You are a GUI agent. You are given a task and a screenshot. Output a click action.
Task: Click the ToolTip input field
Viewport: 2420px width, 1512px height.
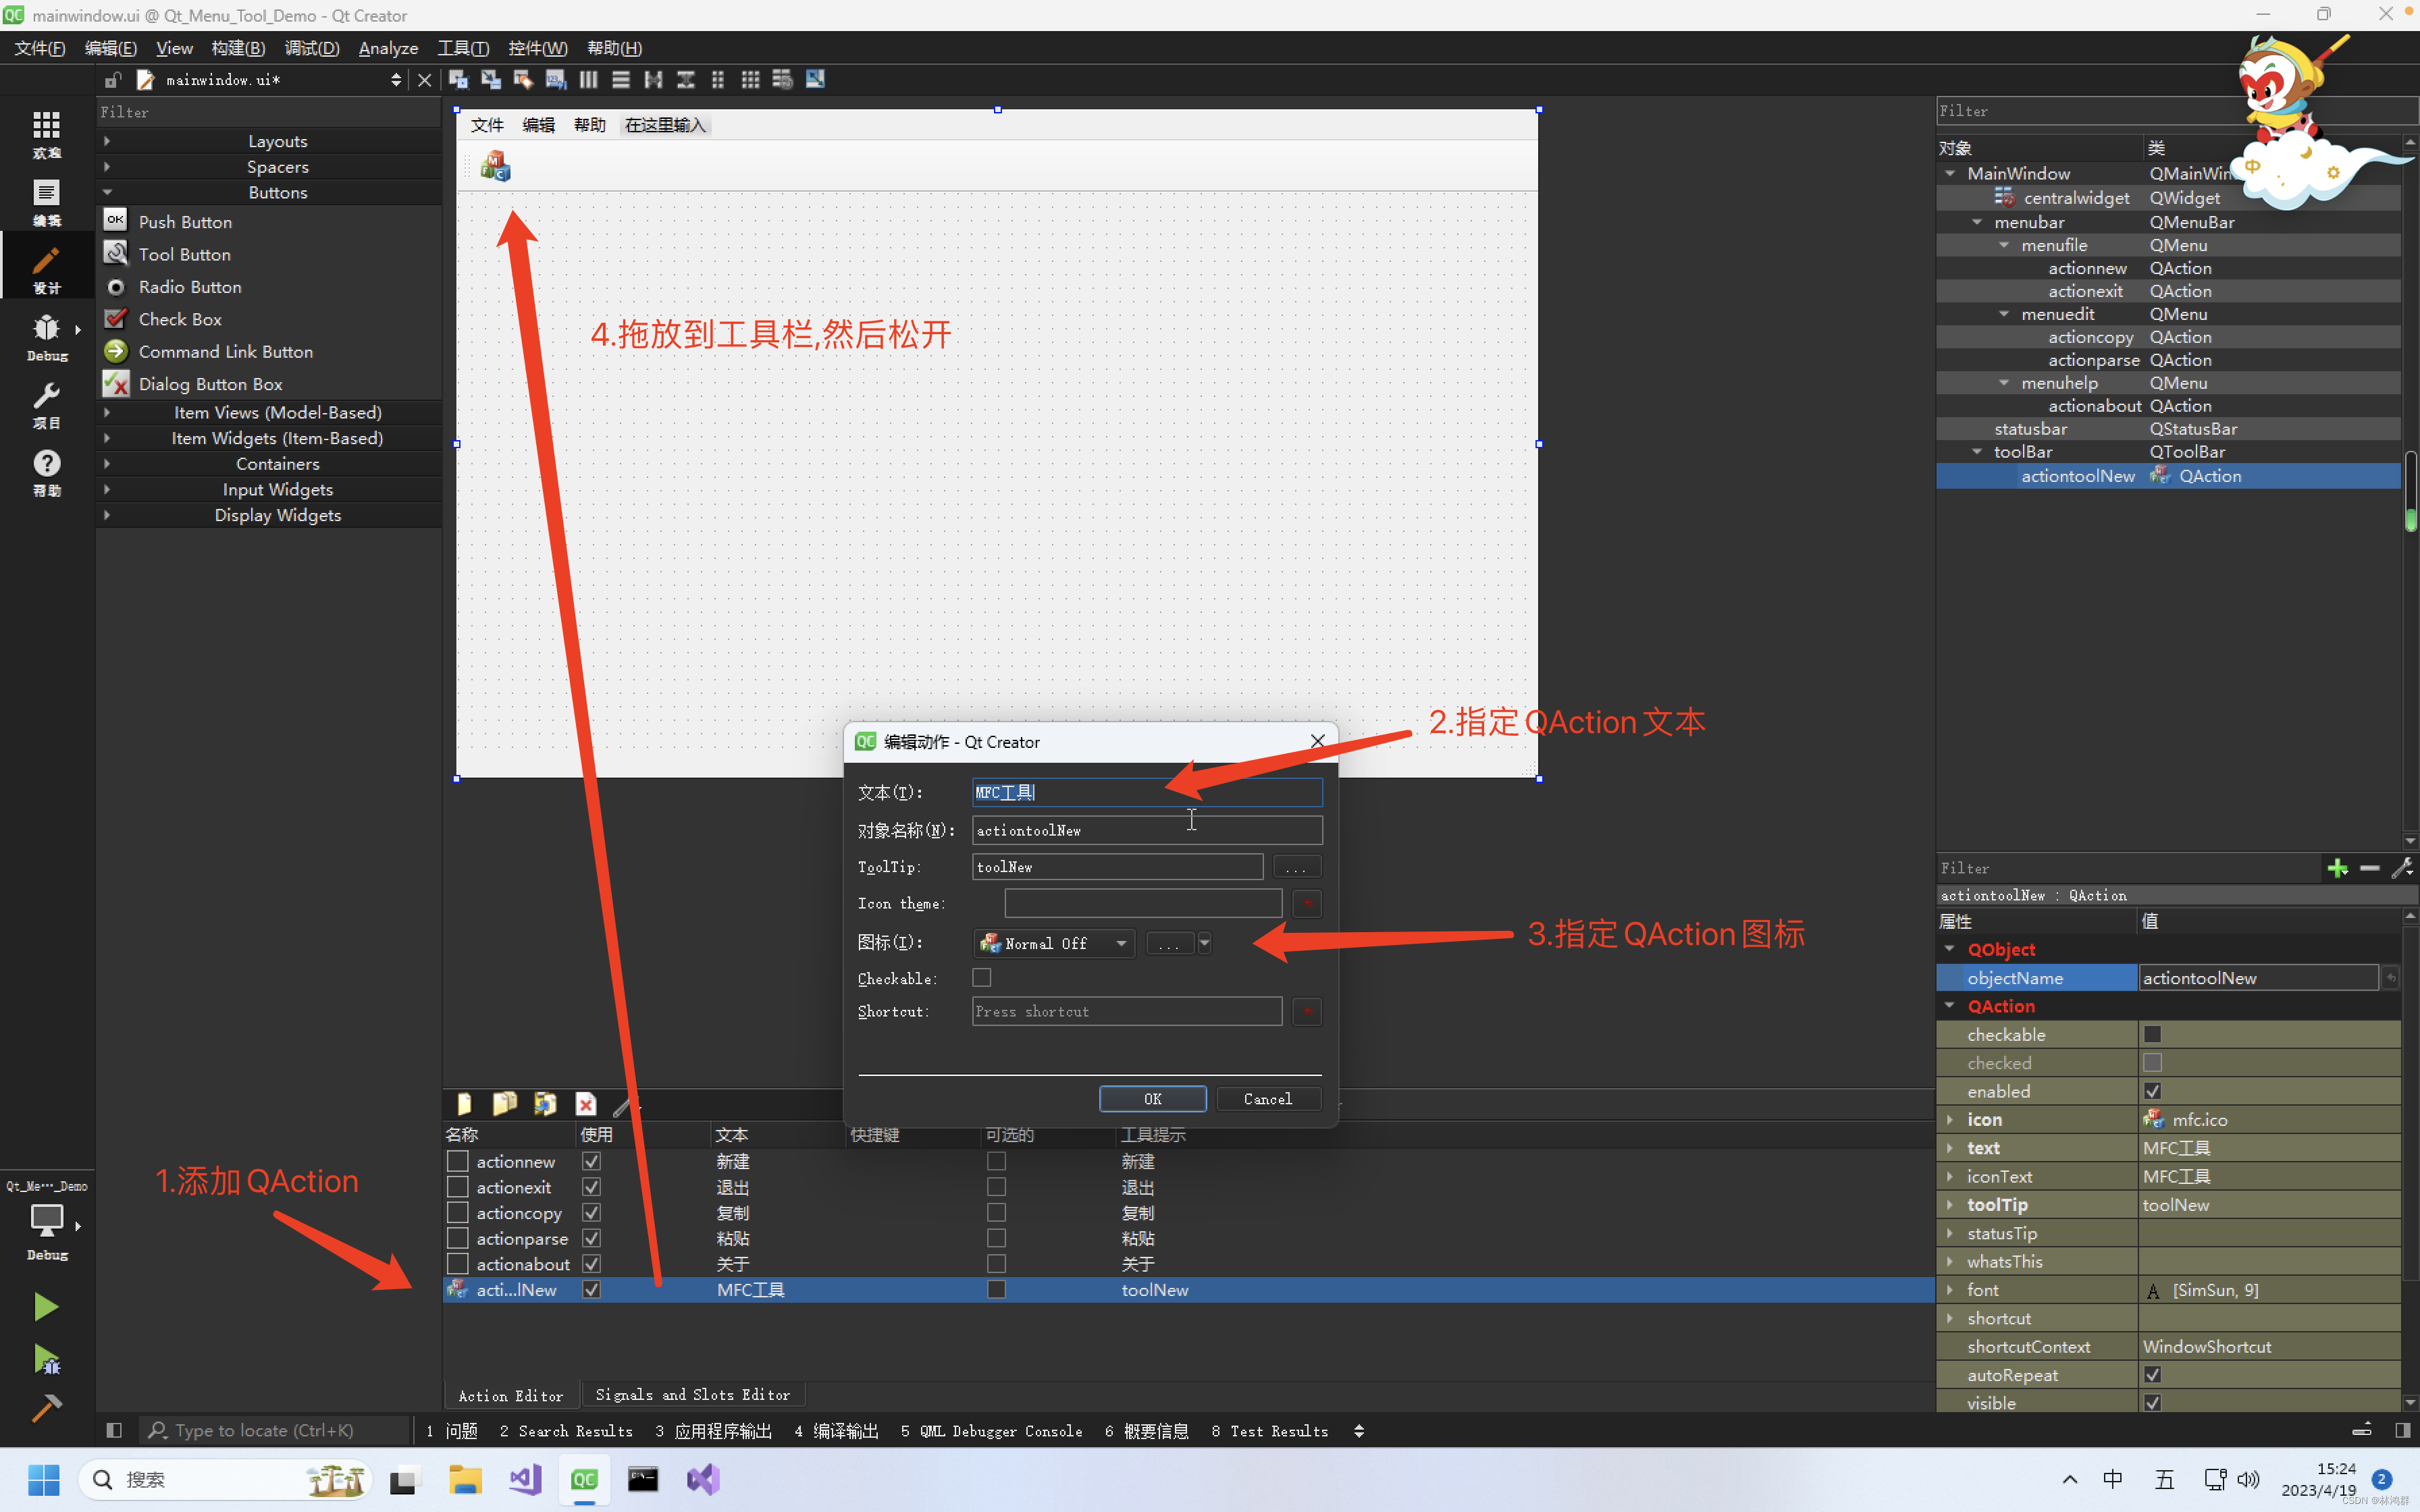coord(1116,867)
